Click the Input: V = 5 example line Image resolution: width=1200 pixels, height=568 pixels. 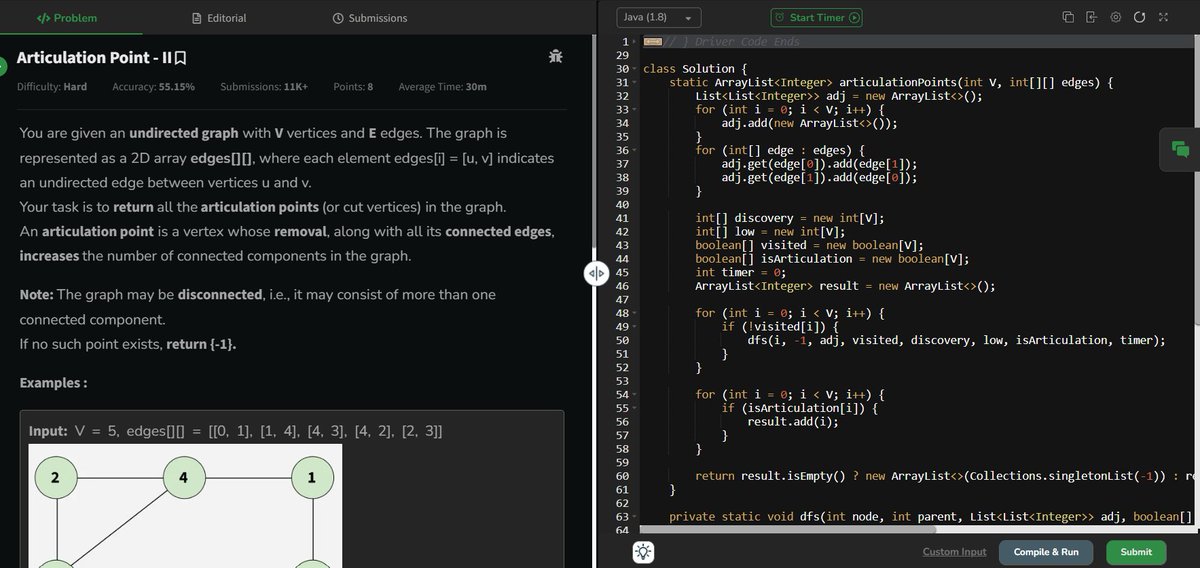[236, 431]
